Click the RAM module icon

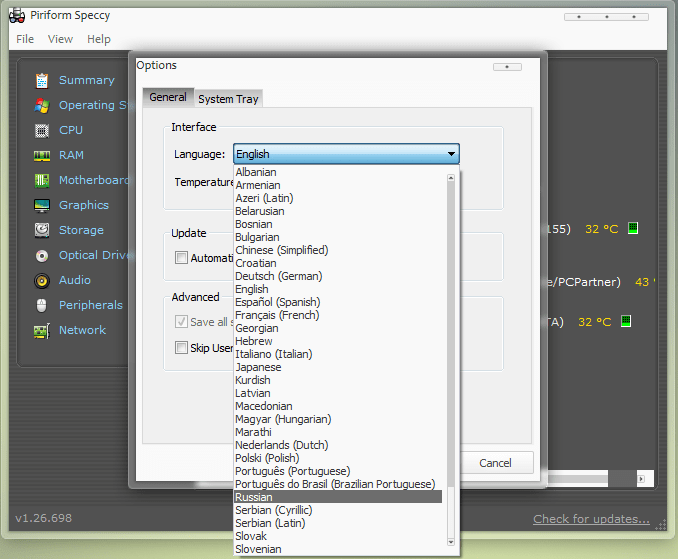click(42, 156)
